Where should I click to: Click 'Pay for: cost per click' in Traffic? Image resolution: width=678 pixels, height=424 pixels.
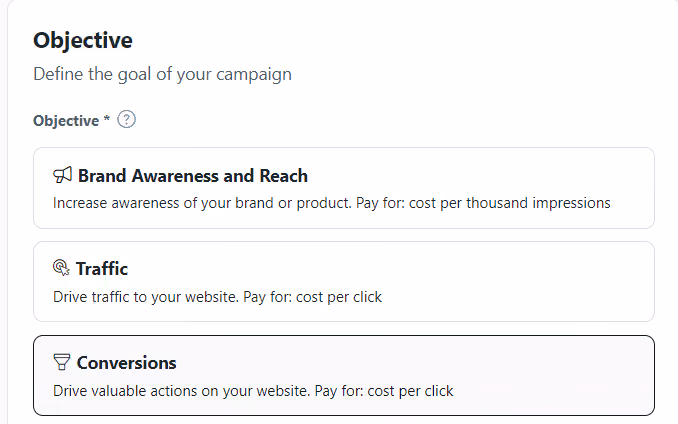[x=313, y=297]
